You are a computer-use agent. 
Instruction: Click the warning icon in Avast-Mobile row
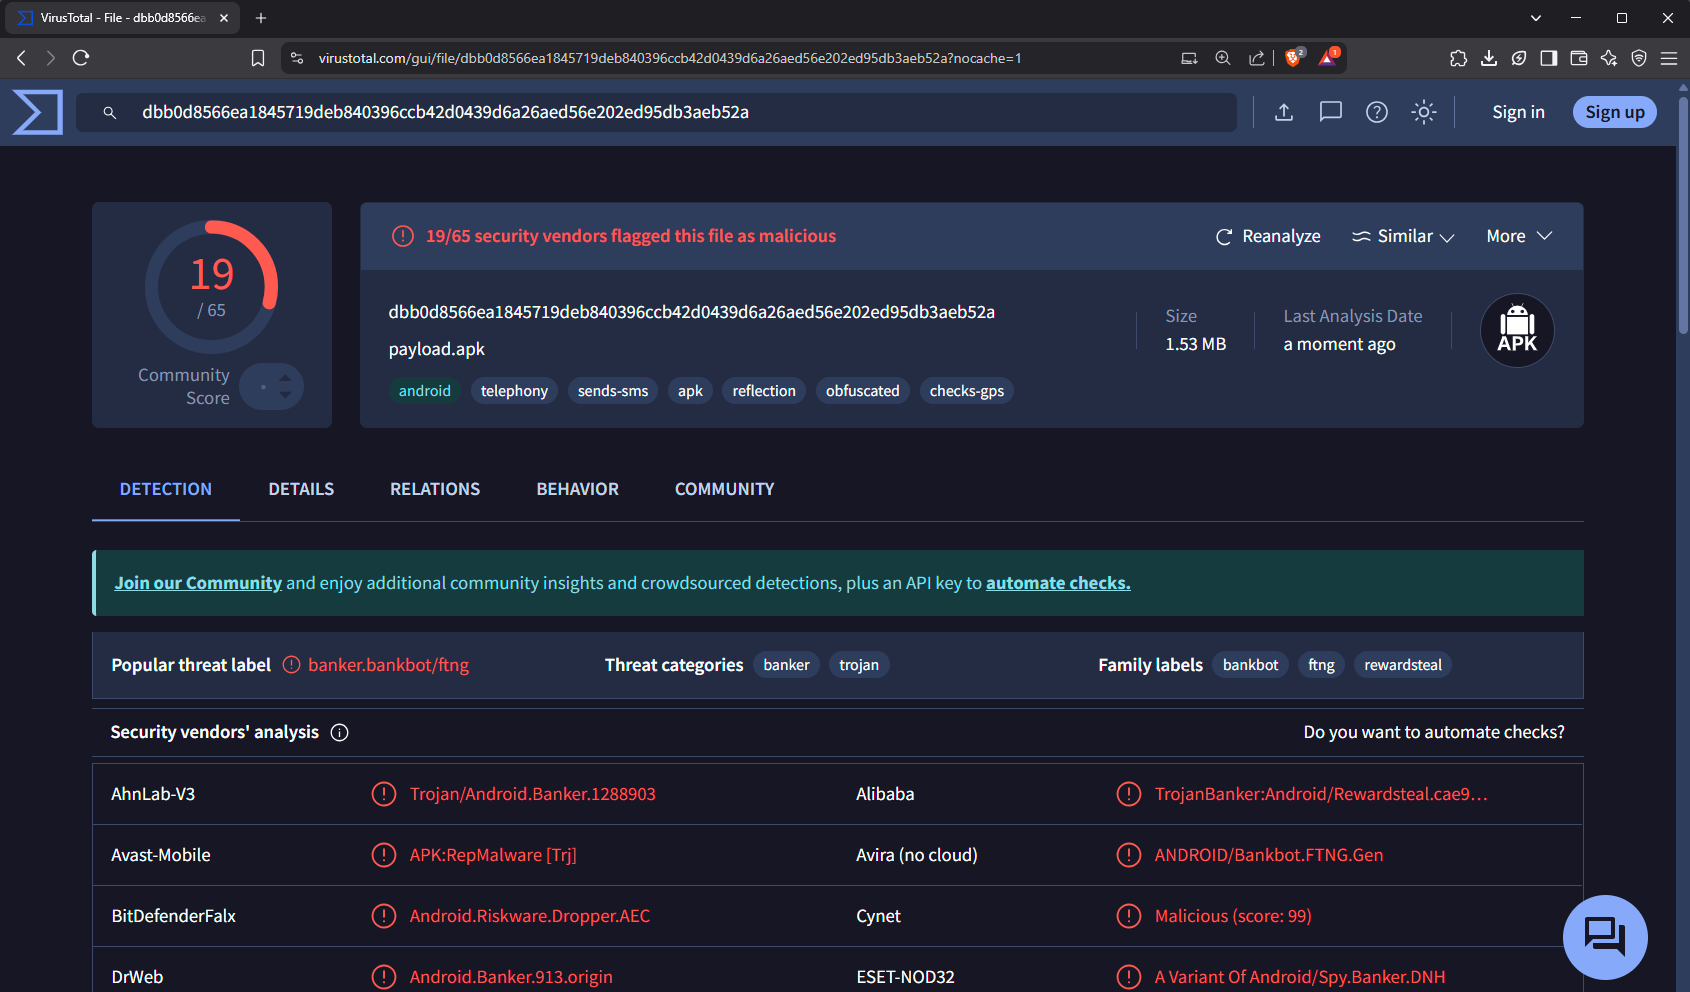click(x=383, y=855)
